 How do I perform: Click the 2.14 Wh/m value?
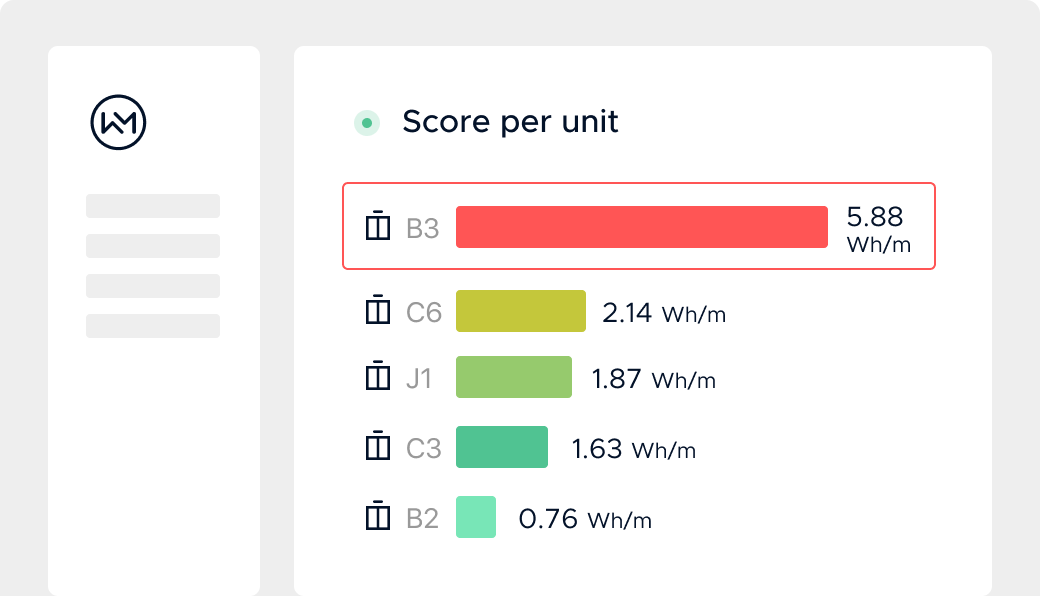(664, 313)
